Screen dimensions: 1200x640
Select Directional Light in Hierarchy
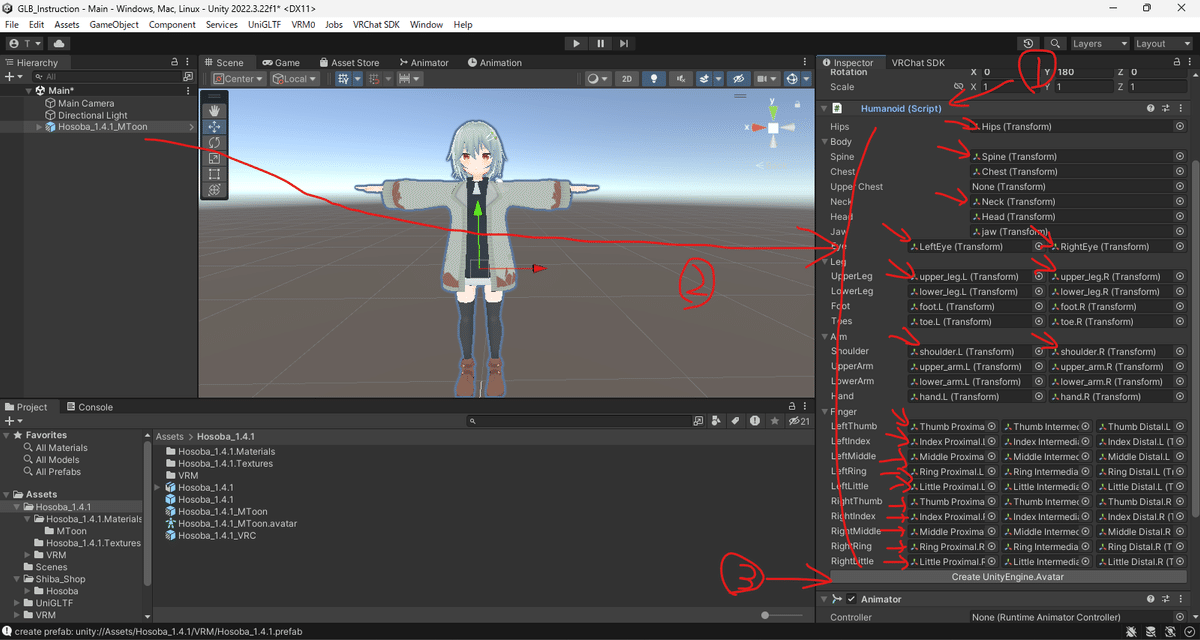click(x=93, y=115)
